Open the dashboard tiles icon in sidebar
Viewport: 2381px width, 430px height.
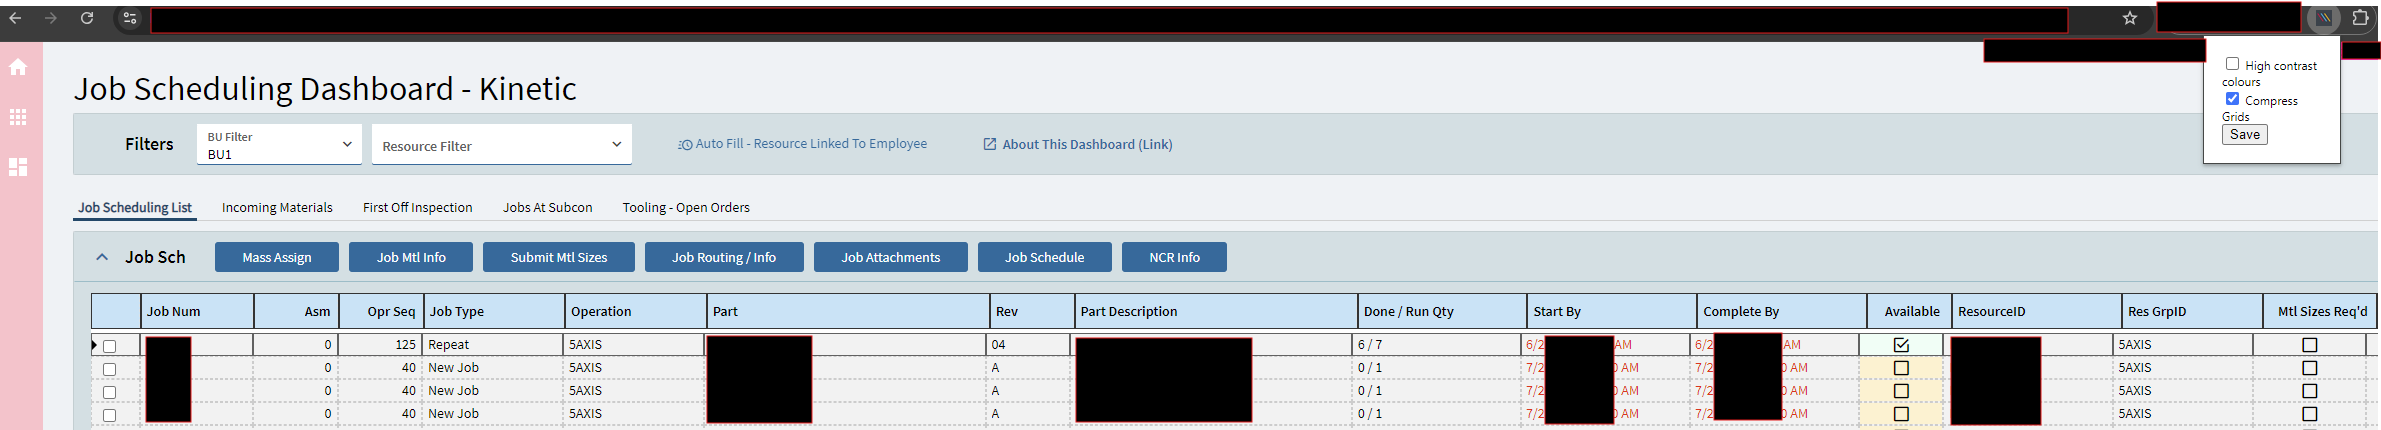tap(18, 167)
